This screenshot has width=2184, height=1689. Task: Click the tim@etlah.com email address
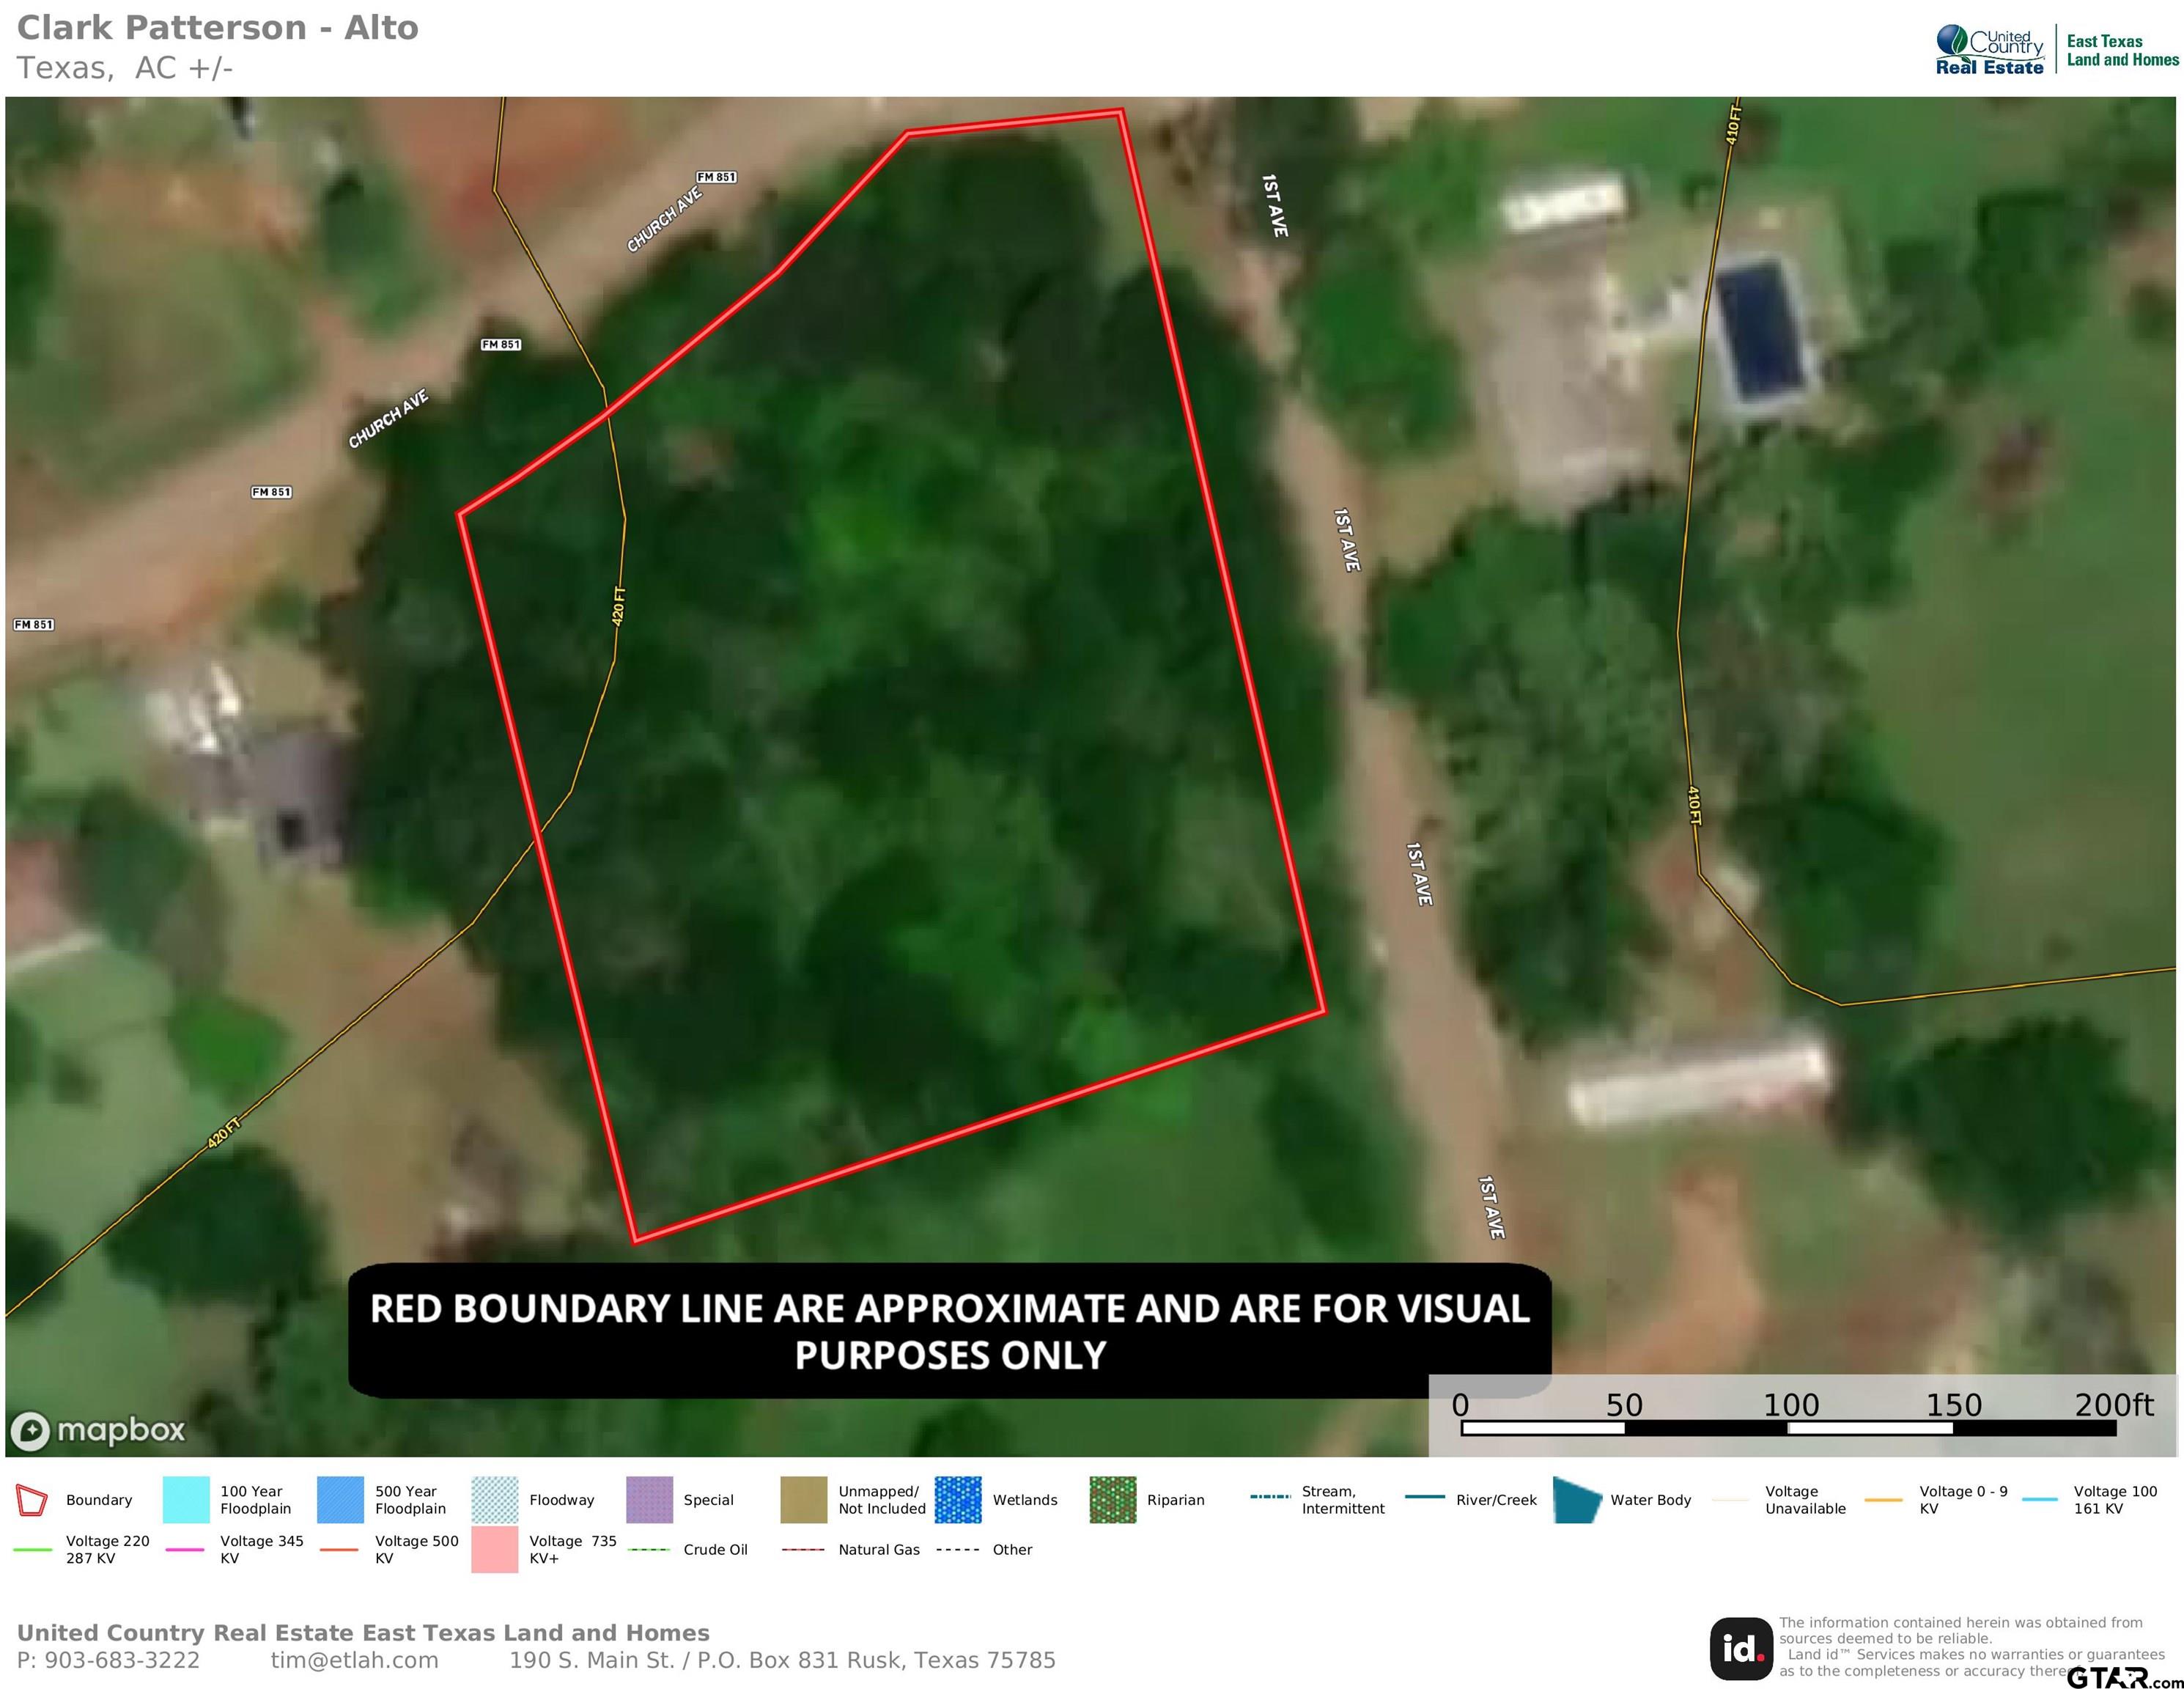[354, 1661]
